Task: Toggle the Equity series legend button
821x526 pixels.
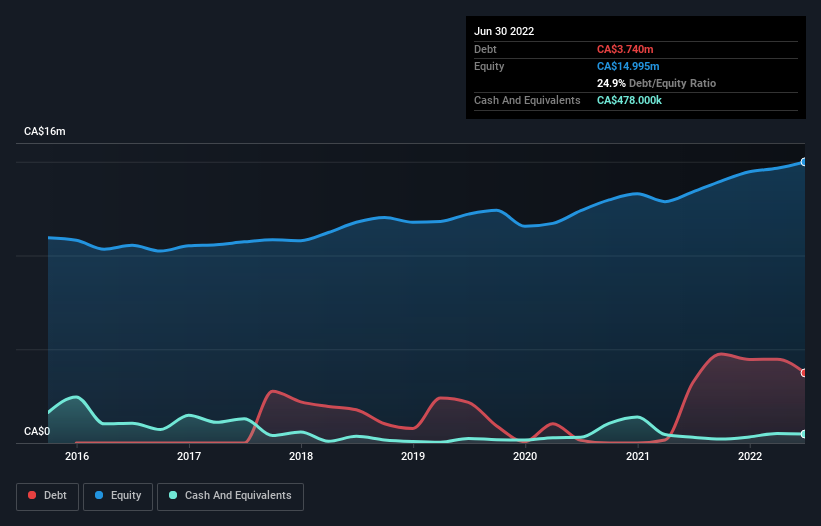Action: pyautogui.click(x=118, y=496)
